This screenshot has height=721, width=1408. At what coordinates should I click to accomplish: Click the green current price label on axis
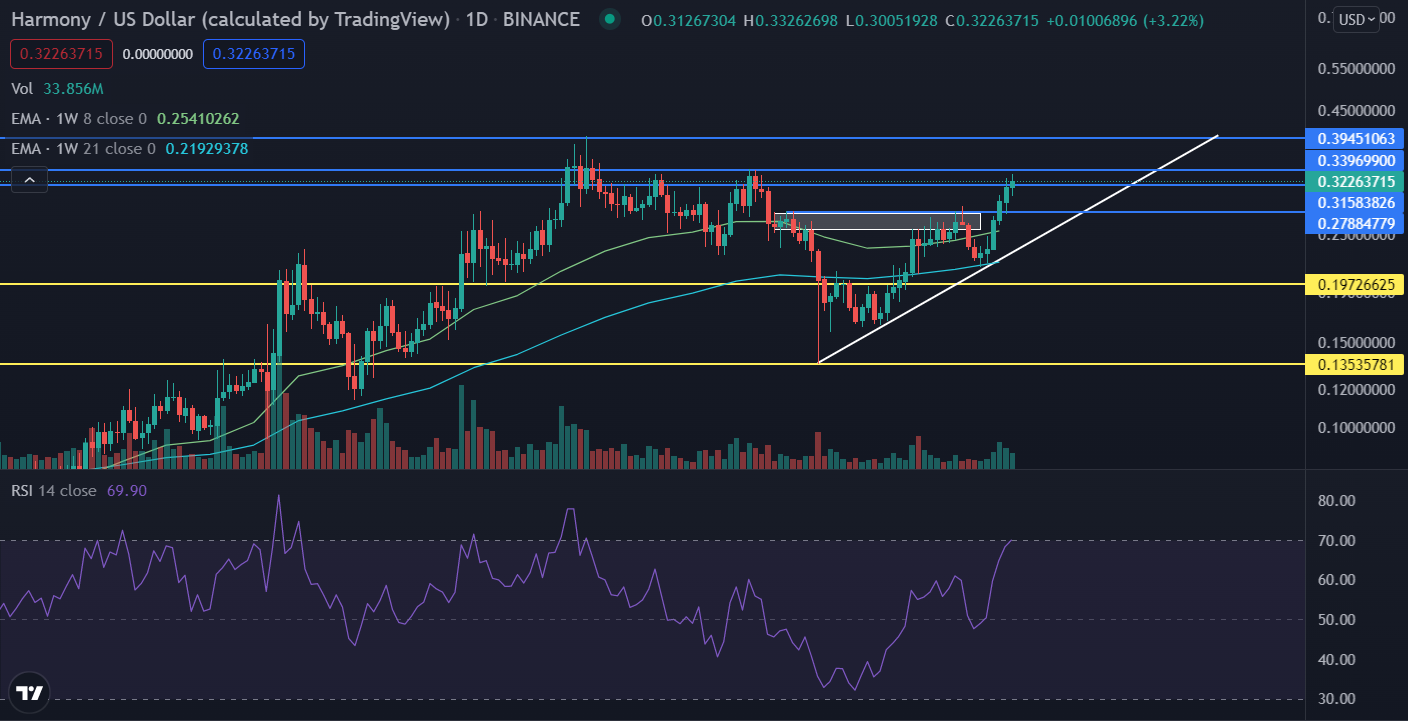coord(1355,182)
